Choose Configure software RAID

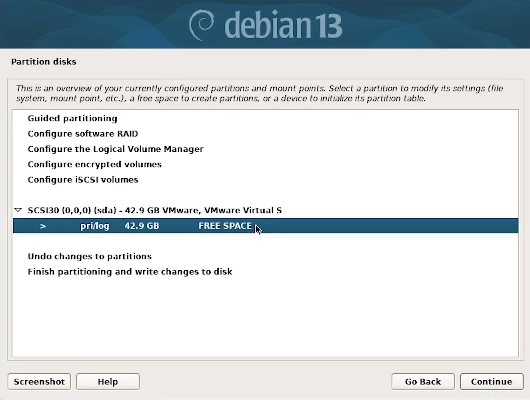[83, 134]
